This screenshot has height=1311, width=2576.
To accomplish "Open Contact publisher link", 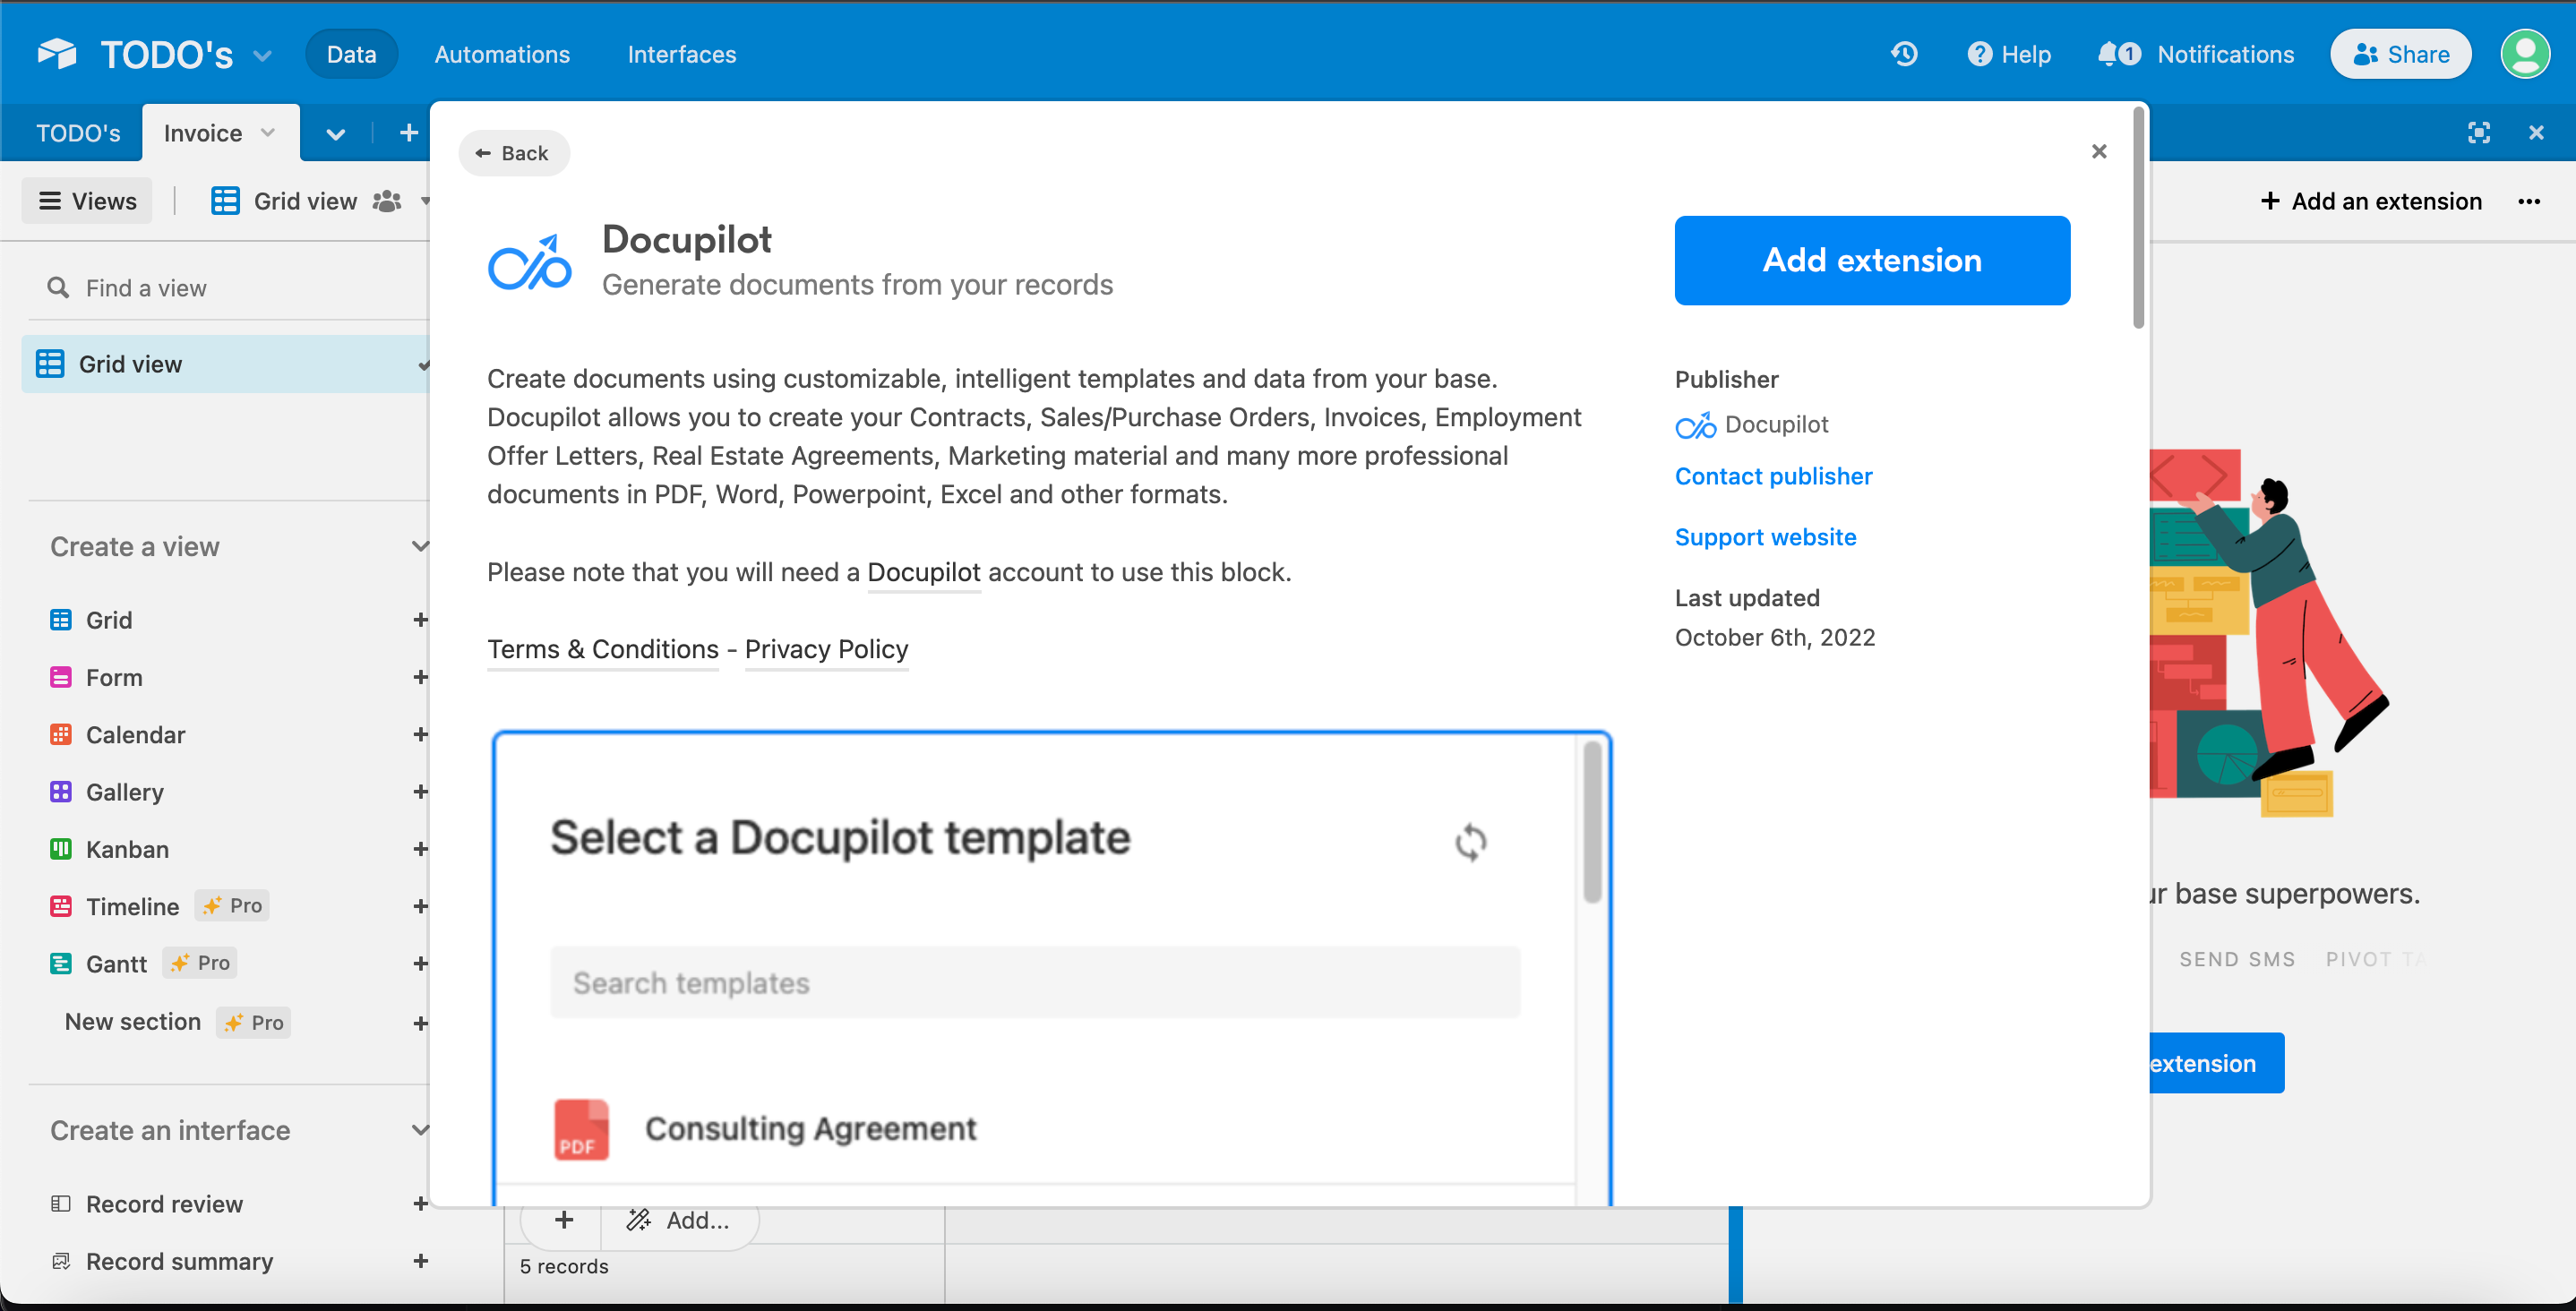I will 1773,476.
